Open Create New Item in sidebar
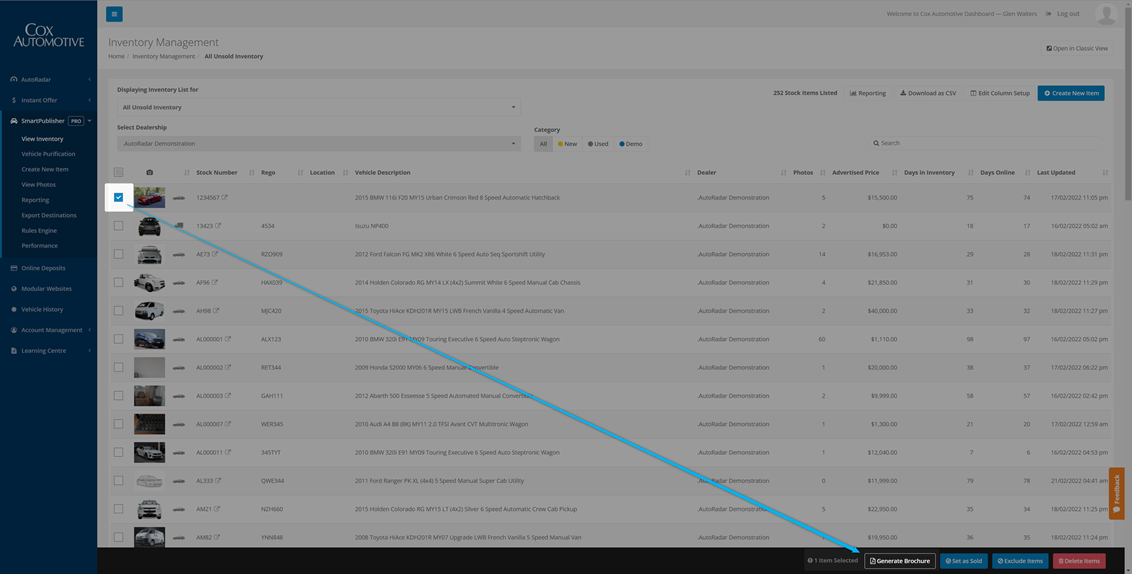The image size is (1132, 574). [x=45, y=169]
